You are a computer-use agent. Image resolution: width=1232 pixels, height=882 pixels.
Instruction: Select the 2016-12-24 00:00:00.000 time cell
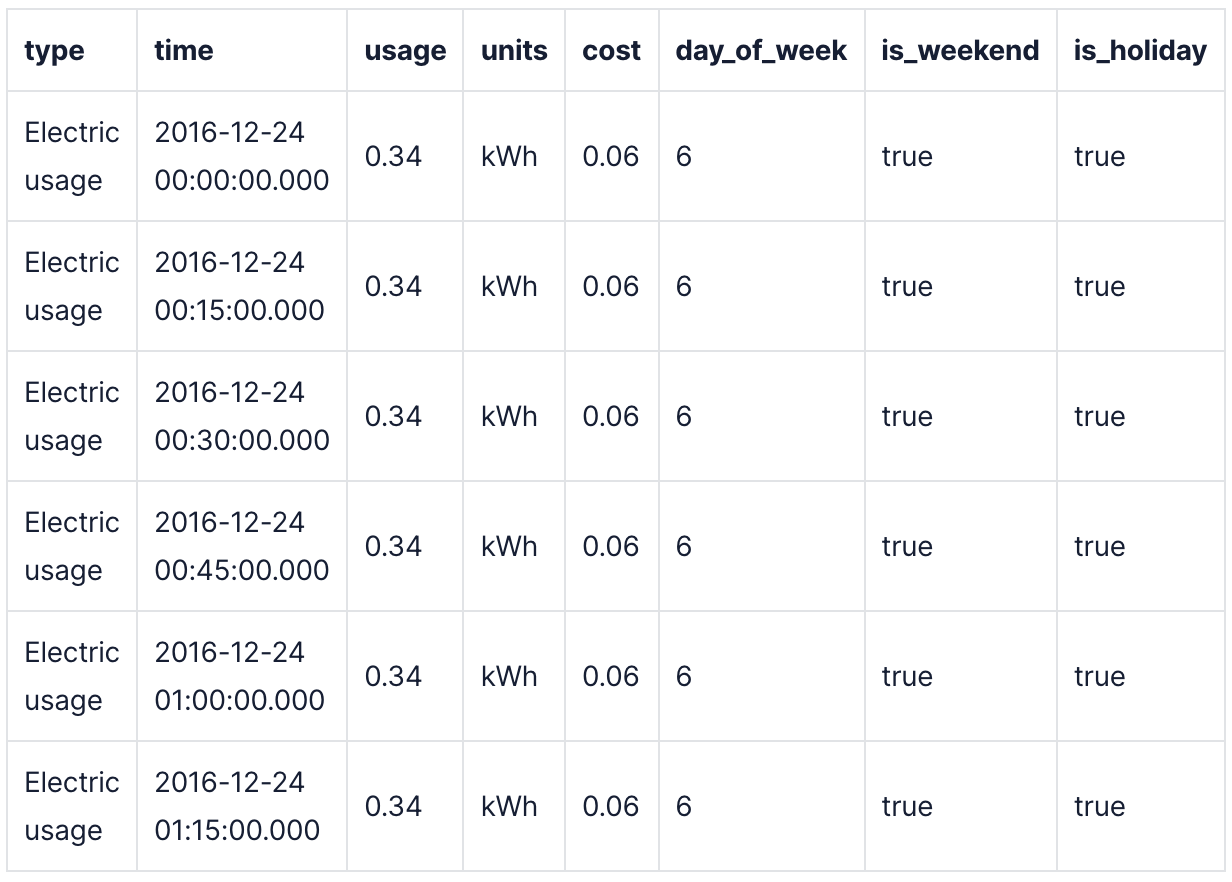241,156
